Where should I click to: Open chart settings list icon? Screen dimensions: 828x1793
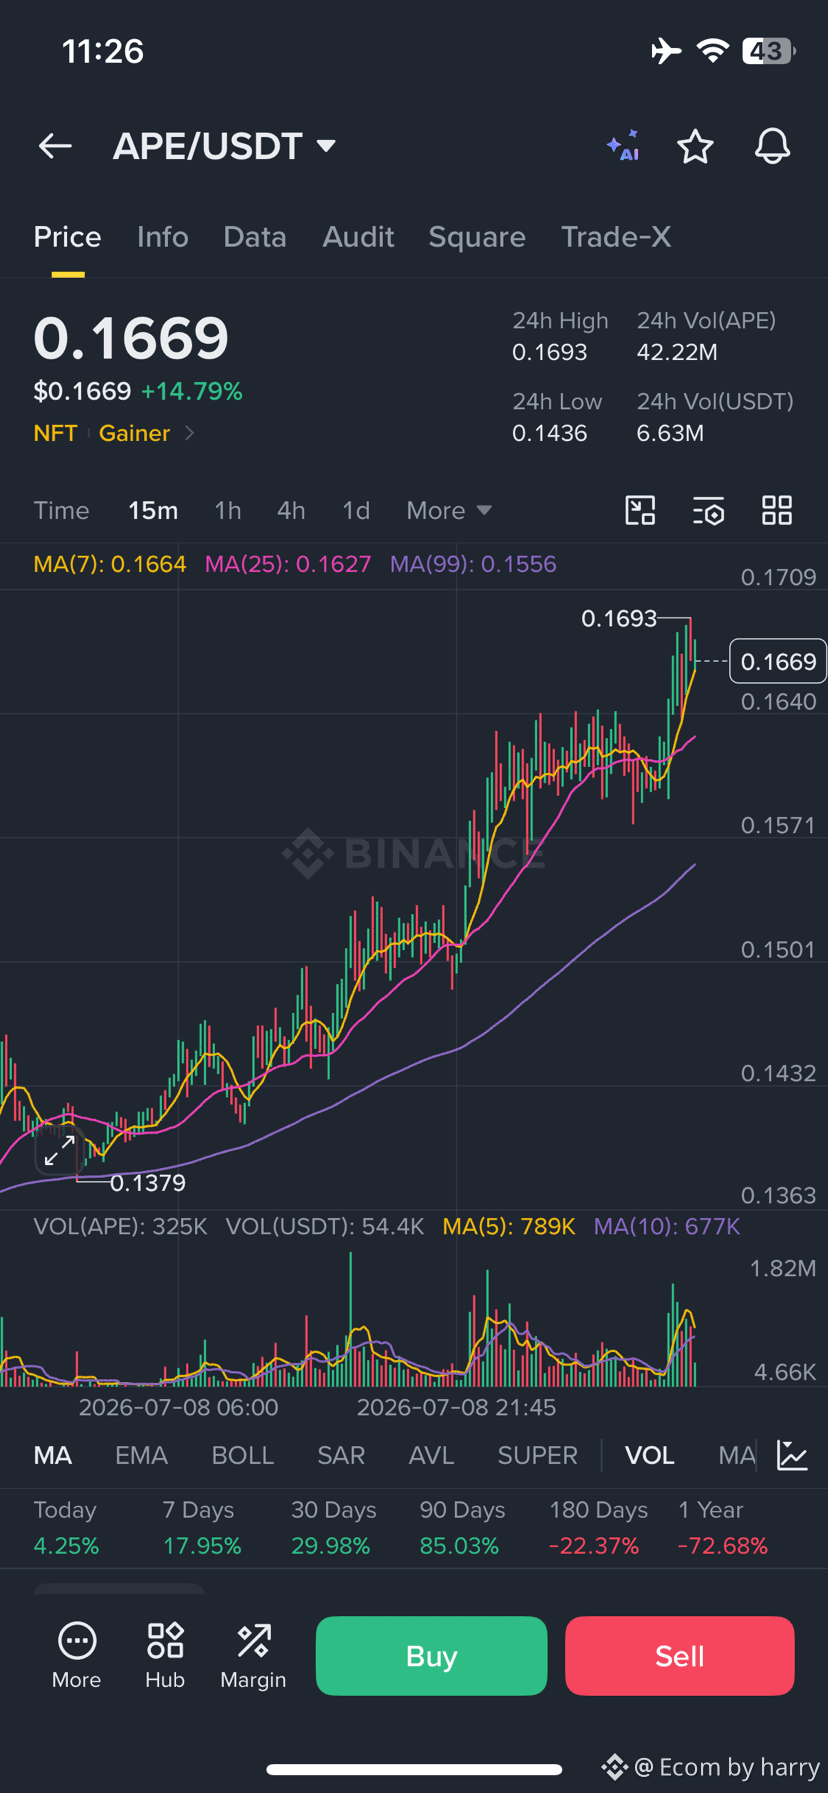(709, 510)
